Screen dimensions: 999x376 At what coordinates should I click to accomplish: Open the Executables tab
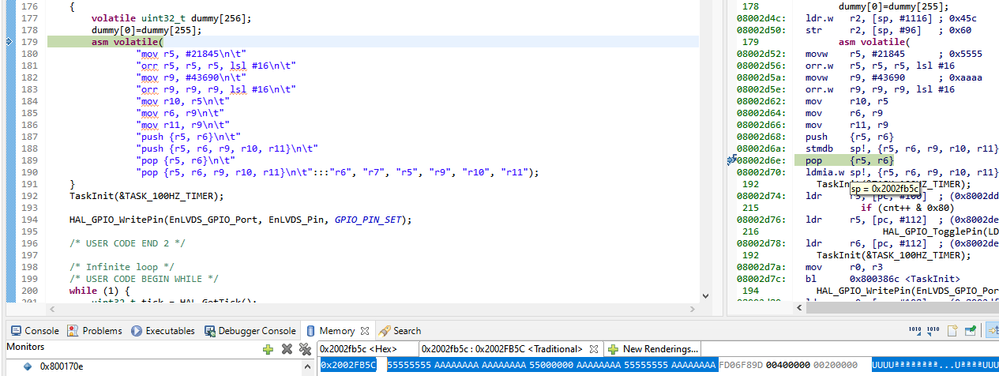163,331
